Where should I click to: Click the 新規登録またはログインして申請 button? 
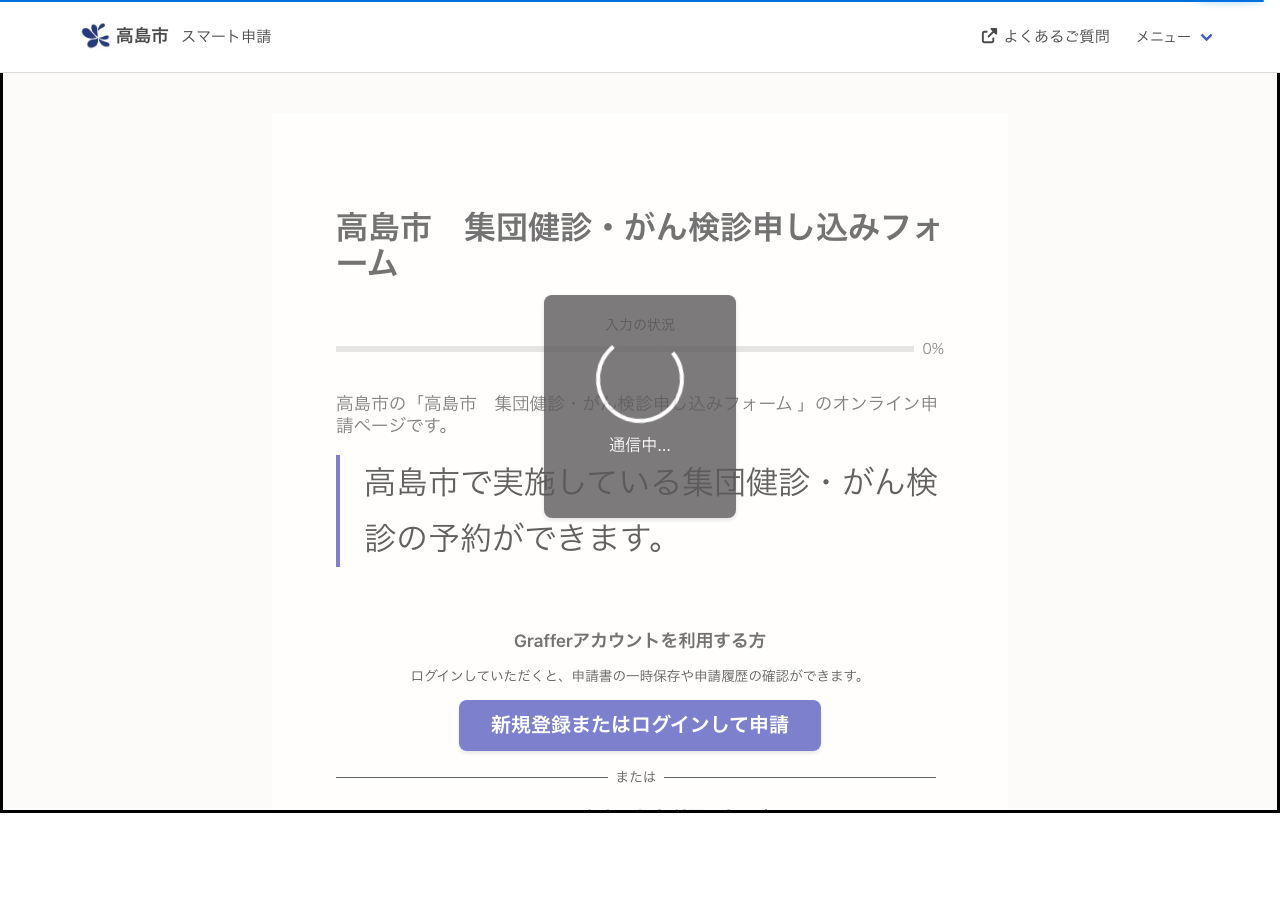tap(640, 725)
